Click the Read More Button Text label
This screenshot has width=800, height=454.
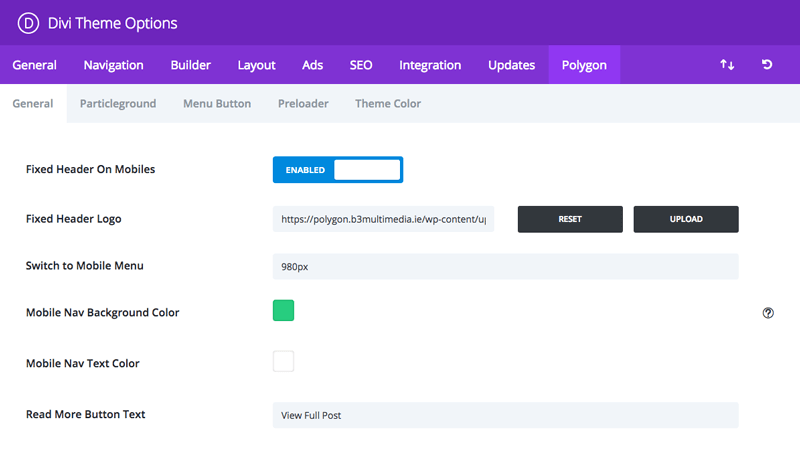86,414
